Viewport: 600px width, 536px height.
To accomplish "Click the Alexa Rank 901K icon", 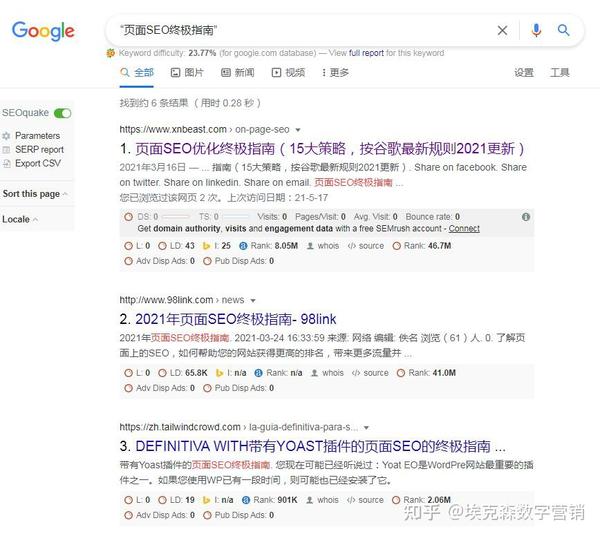I will tap(246, 500).
